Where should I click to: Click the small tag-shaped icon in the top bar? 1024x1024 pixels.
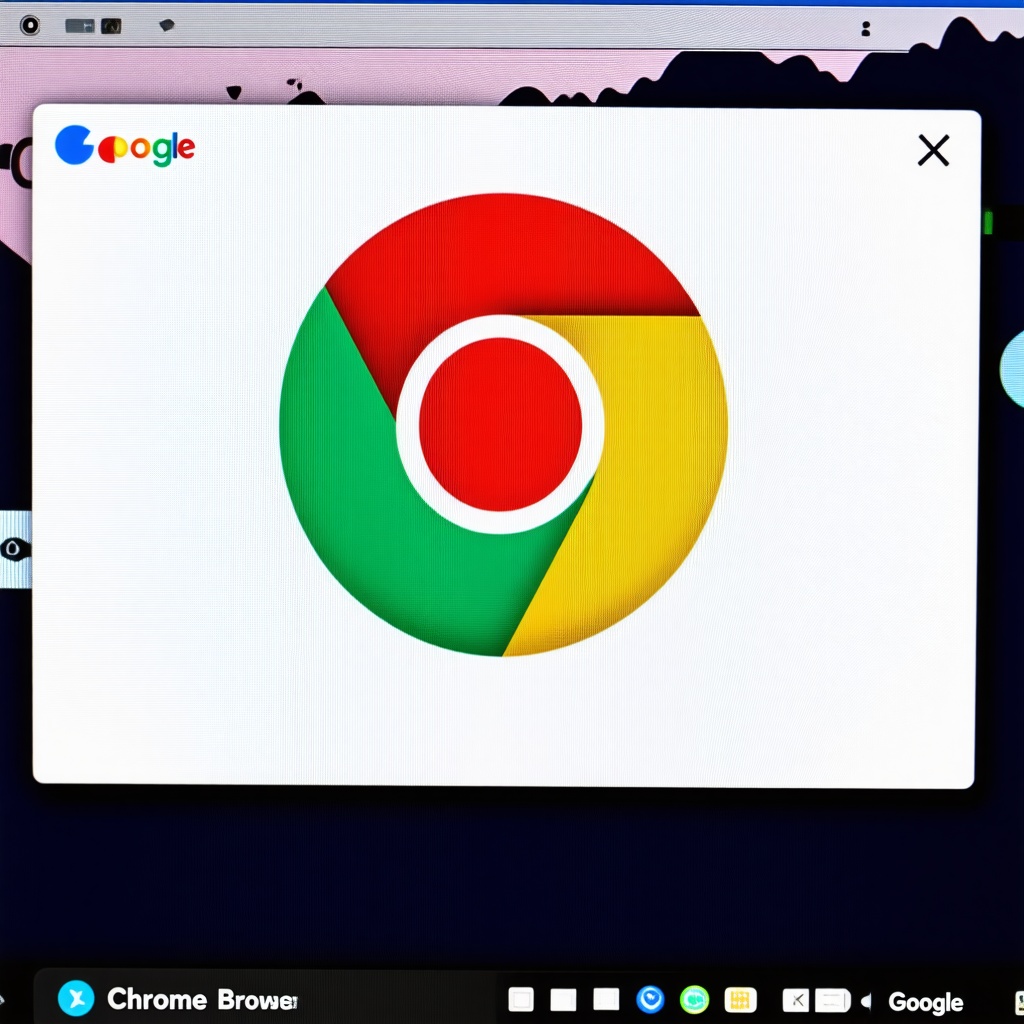[x=167, y=25]
